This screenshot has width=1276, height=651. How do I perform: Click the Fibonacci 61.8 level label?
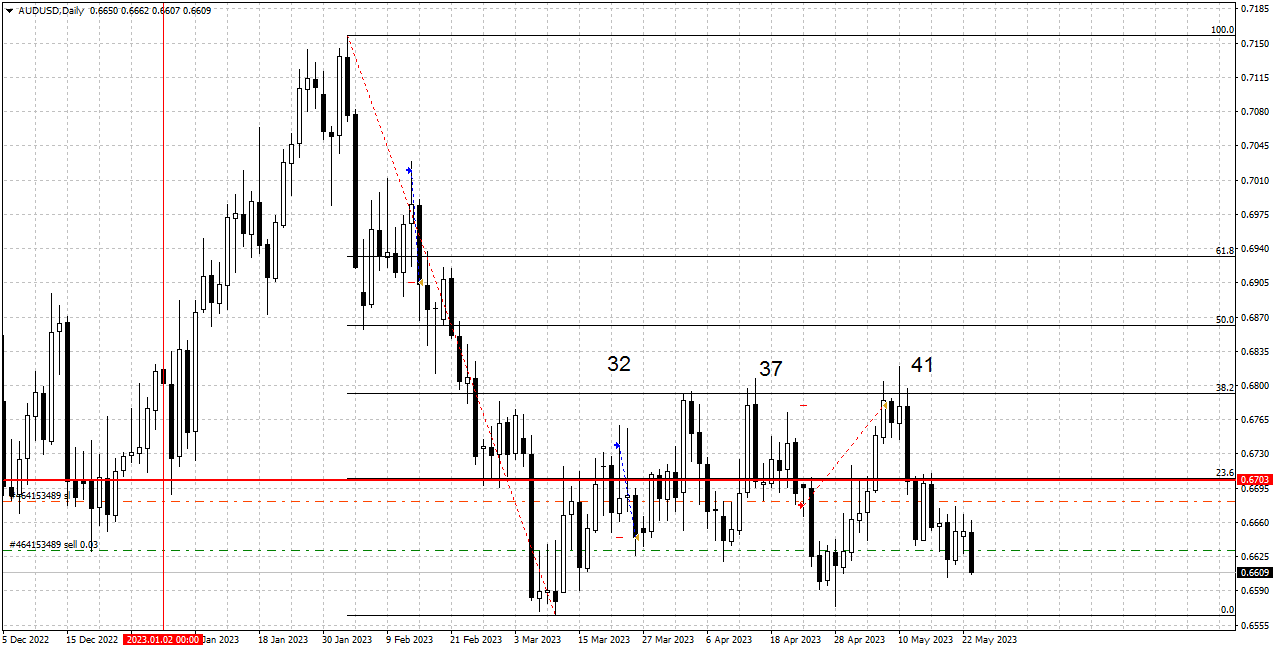click(x=1224, y=250)
